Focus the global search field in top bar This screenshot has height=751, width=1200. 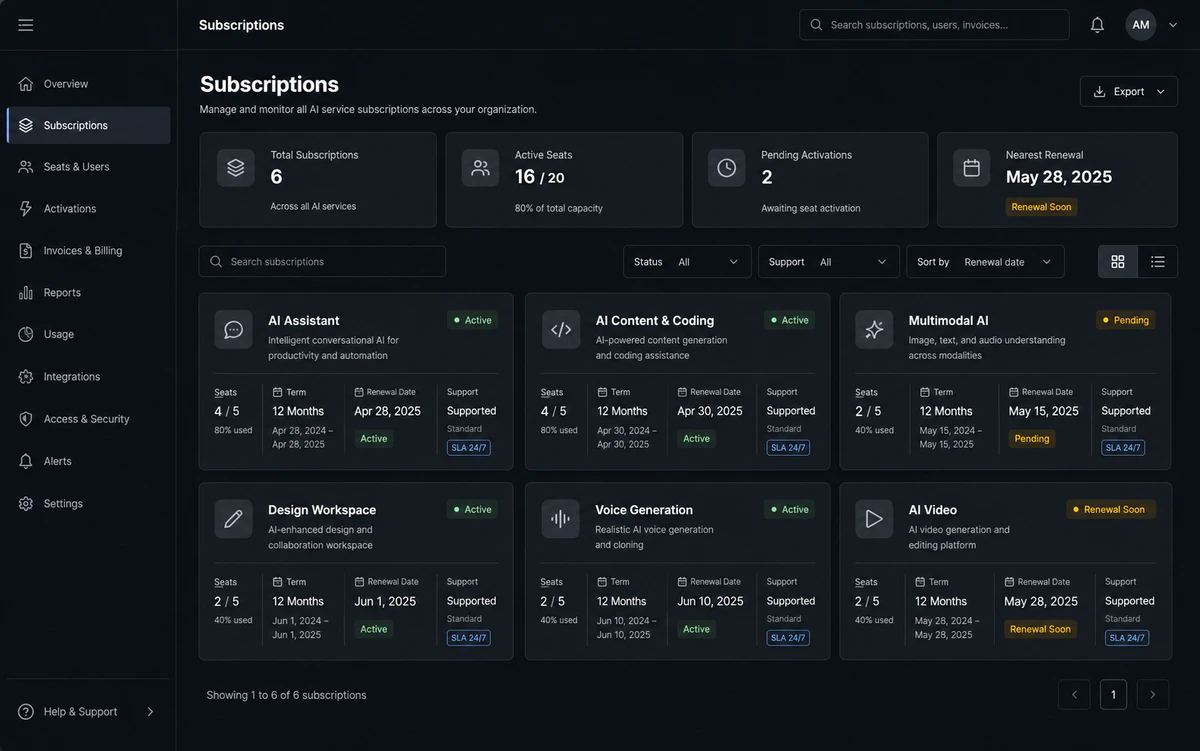pos(934,25)
